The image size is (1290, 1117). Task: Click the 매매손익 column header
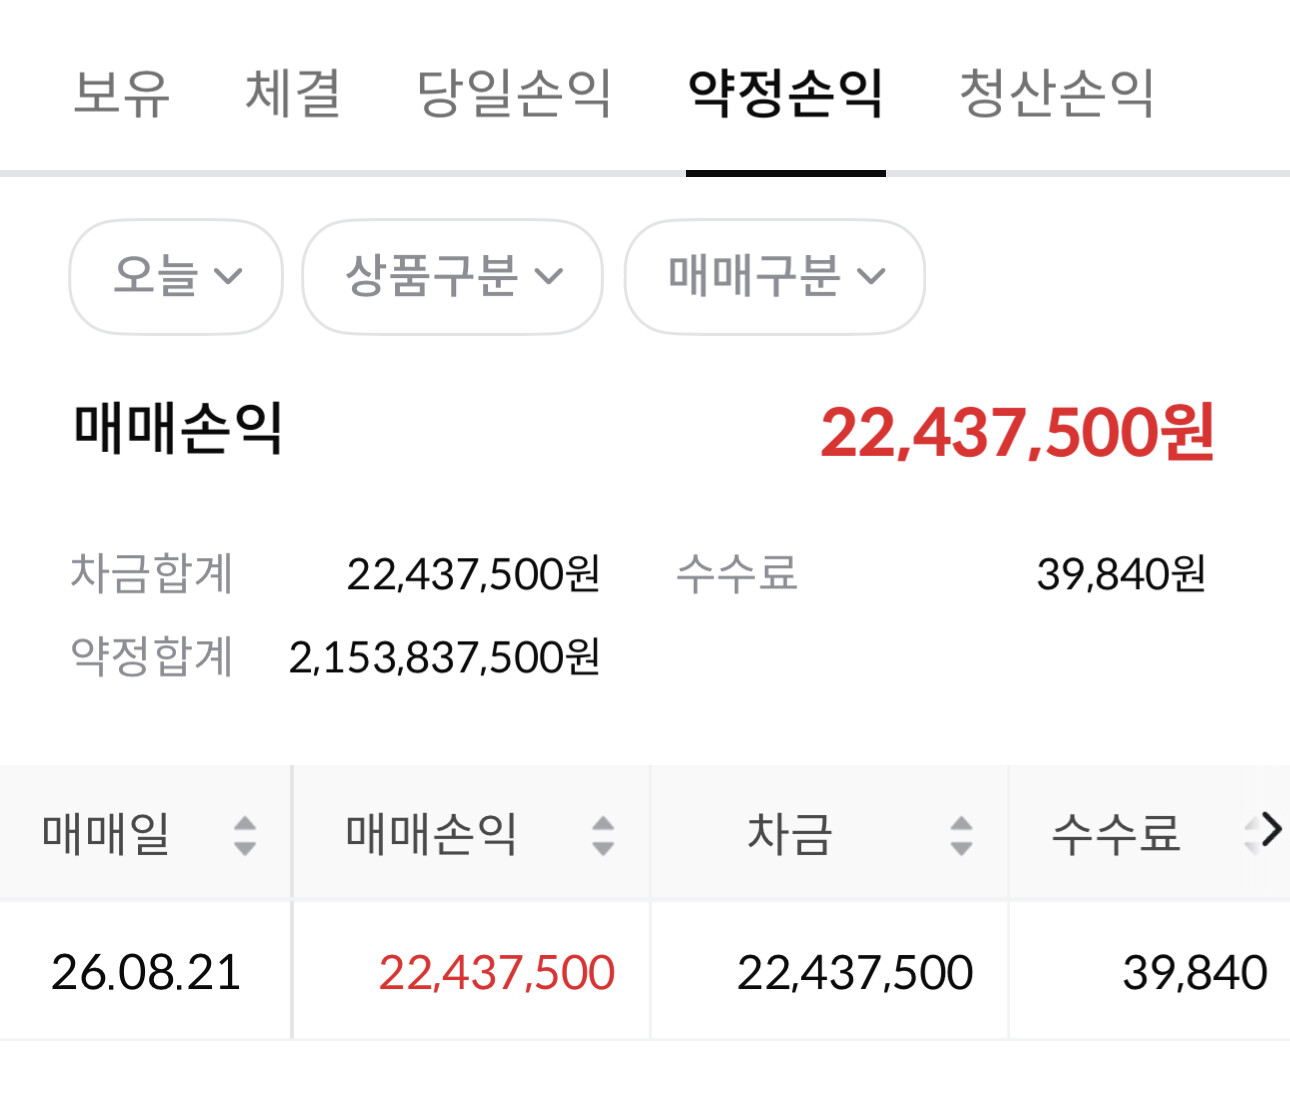[x=472, y=834]
